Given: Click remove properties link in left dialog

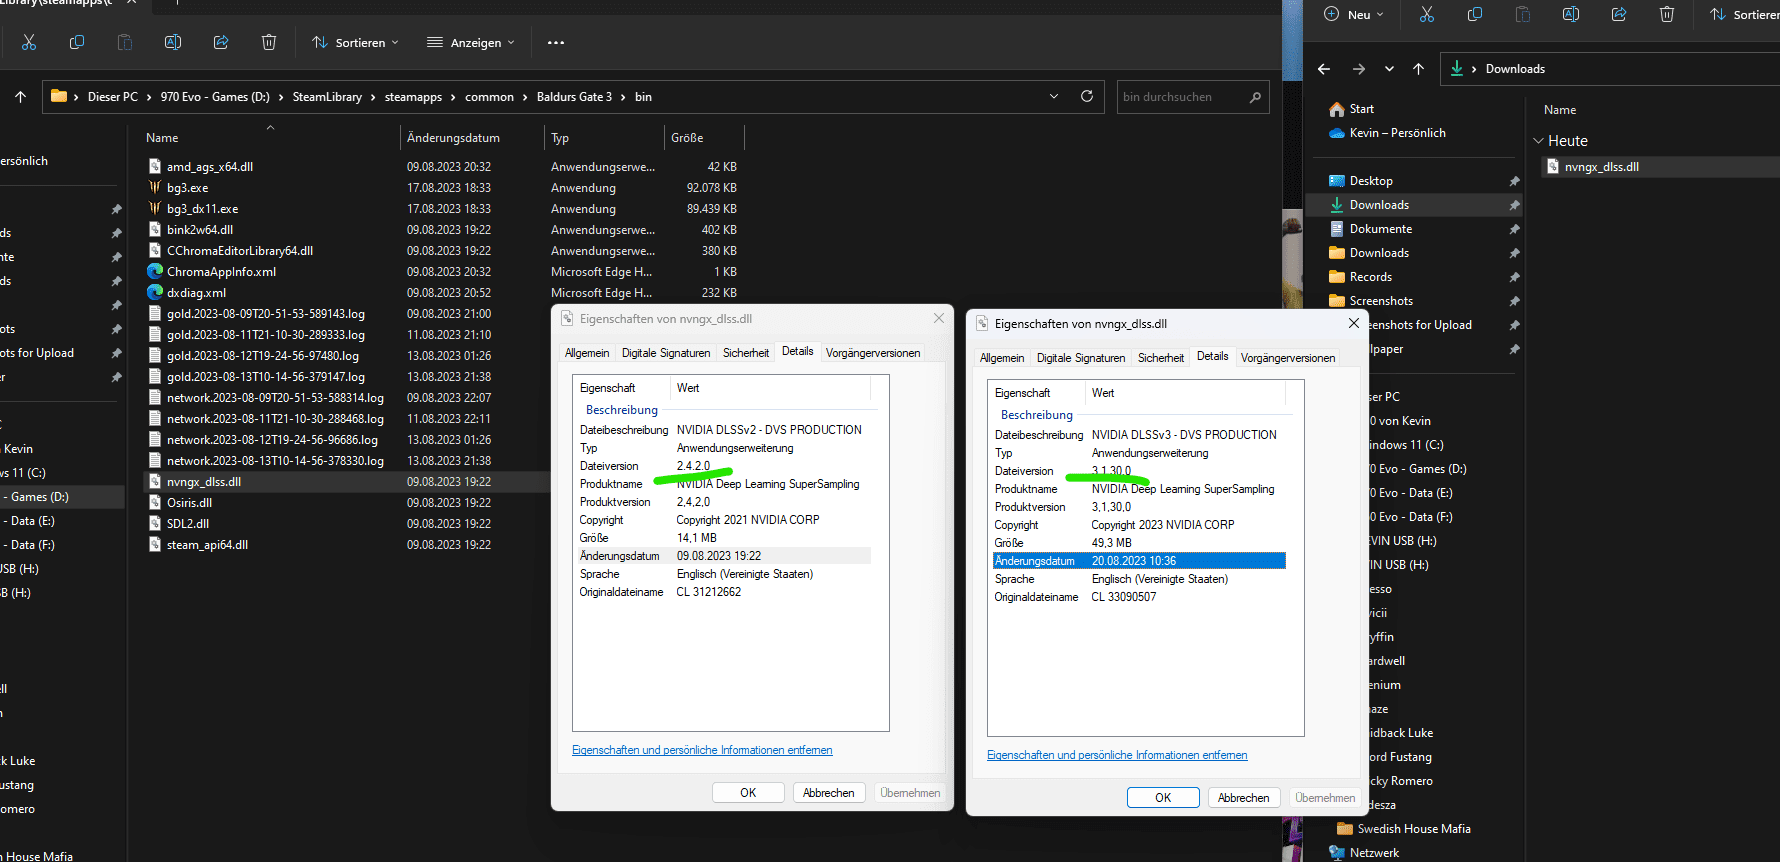Looking at the screenshot, I should 702,750.
